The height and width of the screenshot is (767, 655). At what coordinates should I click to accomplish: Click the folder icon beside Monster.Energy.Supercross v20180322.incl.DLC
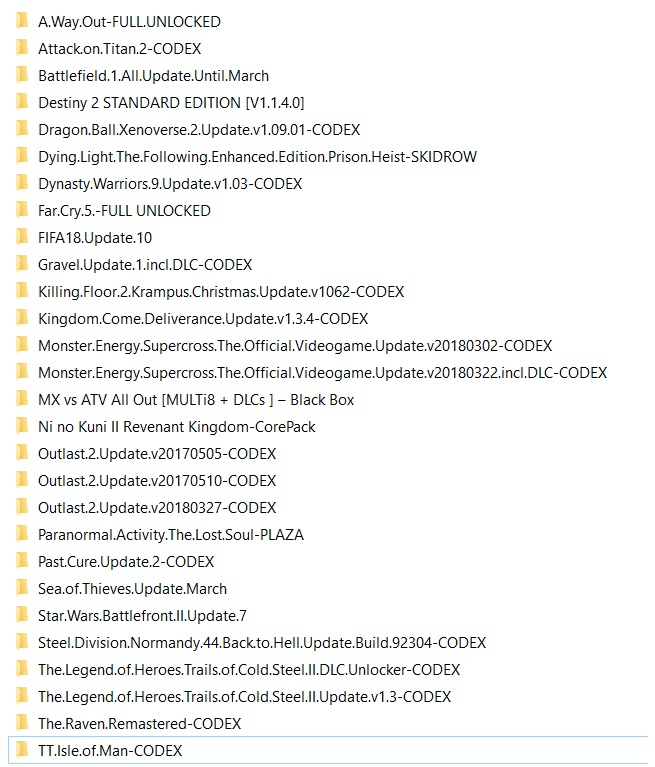pyautogui.click(x=22, y=372)
